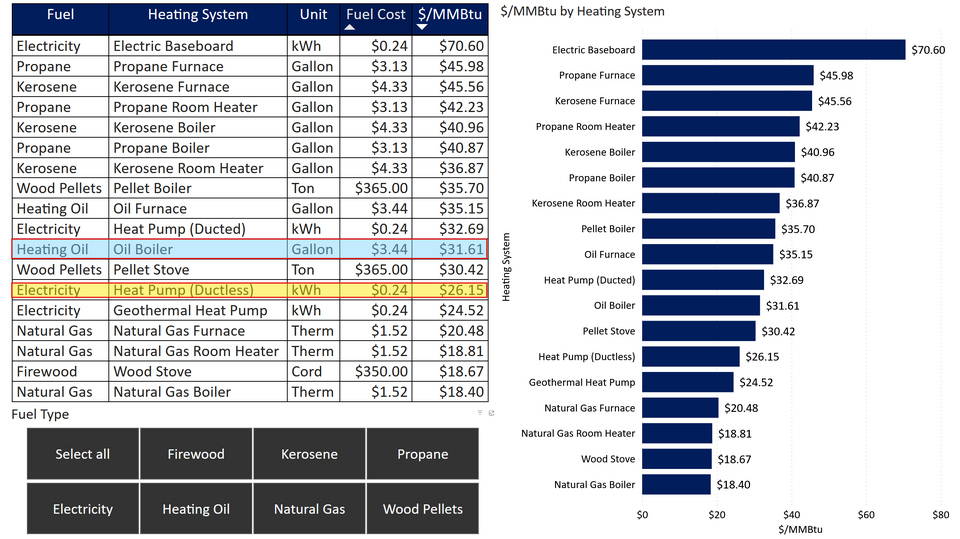Sort table by Fuel column header

tap(61, 16)
